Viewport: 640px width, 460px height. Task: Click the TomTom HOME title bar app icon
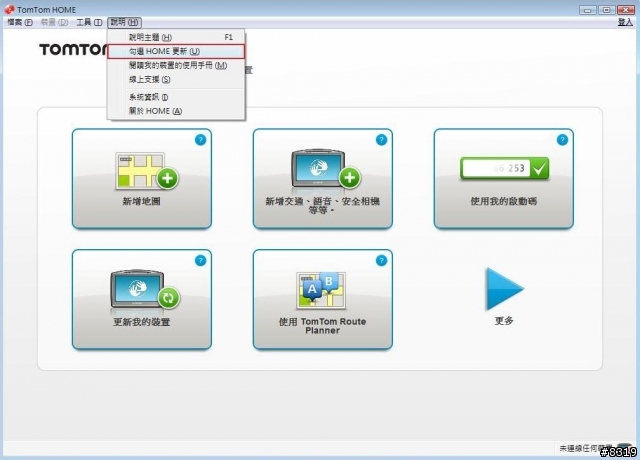pyautogui.click(x=9, y=9)
